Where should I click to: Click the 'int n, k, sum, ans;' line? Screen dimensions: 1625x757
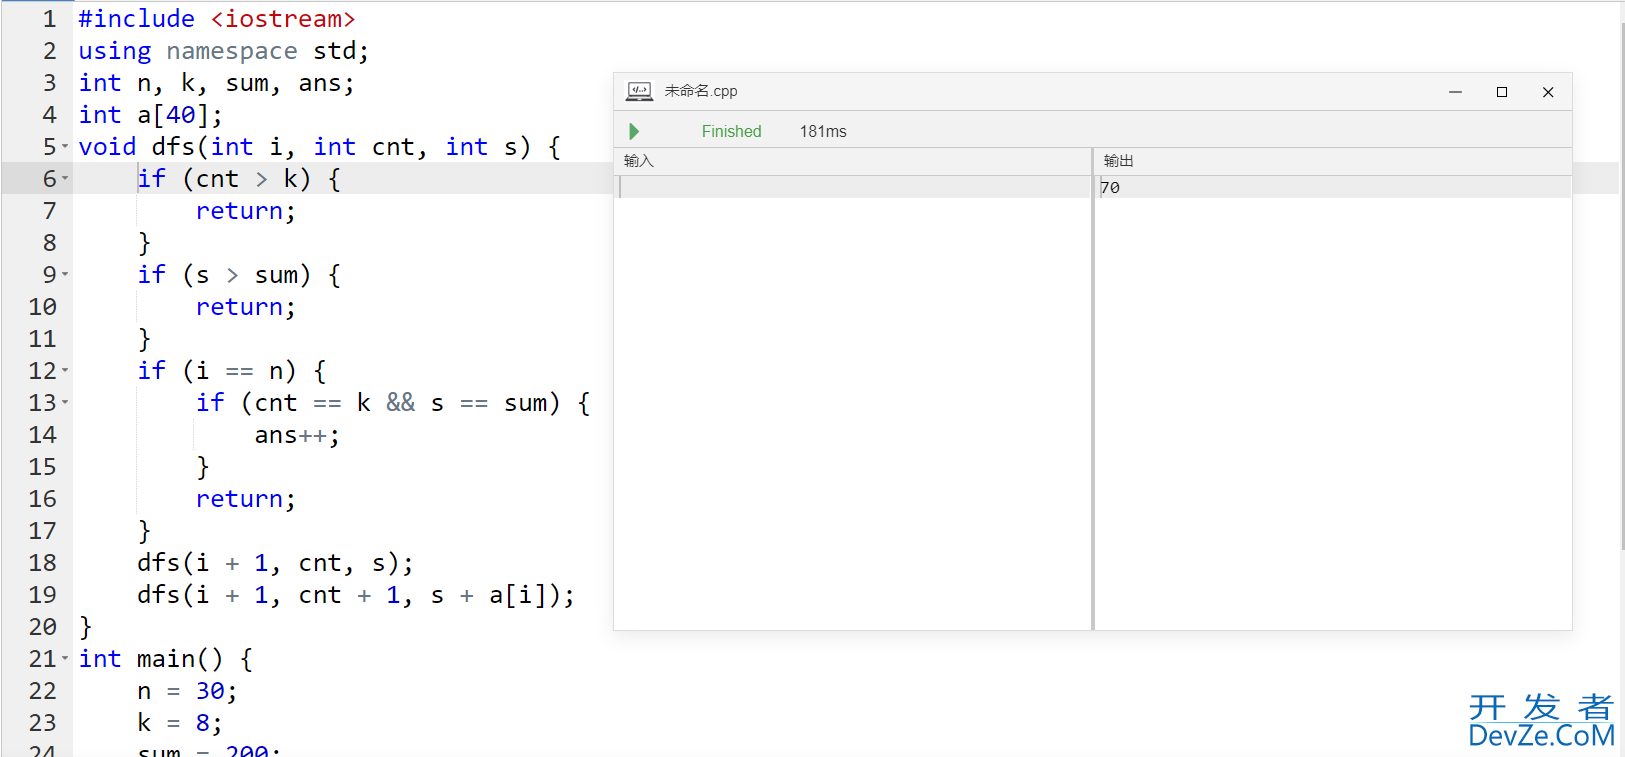[x=216, y=83]
